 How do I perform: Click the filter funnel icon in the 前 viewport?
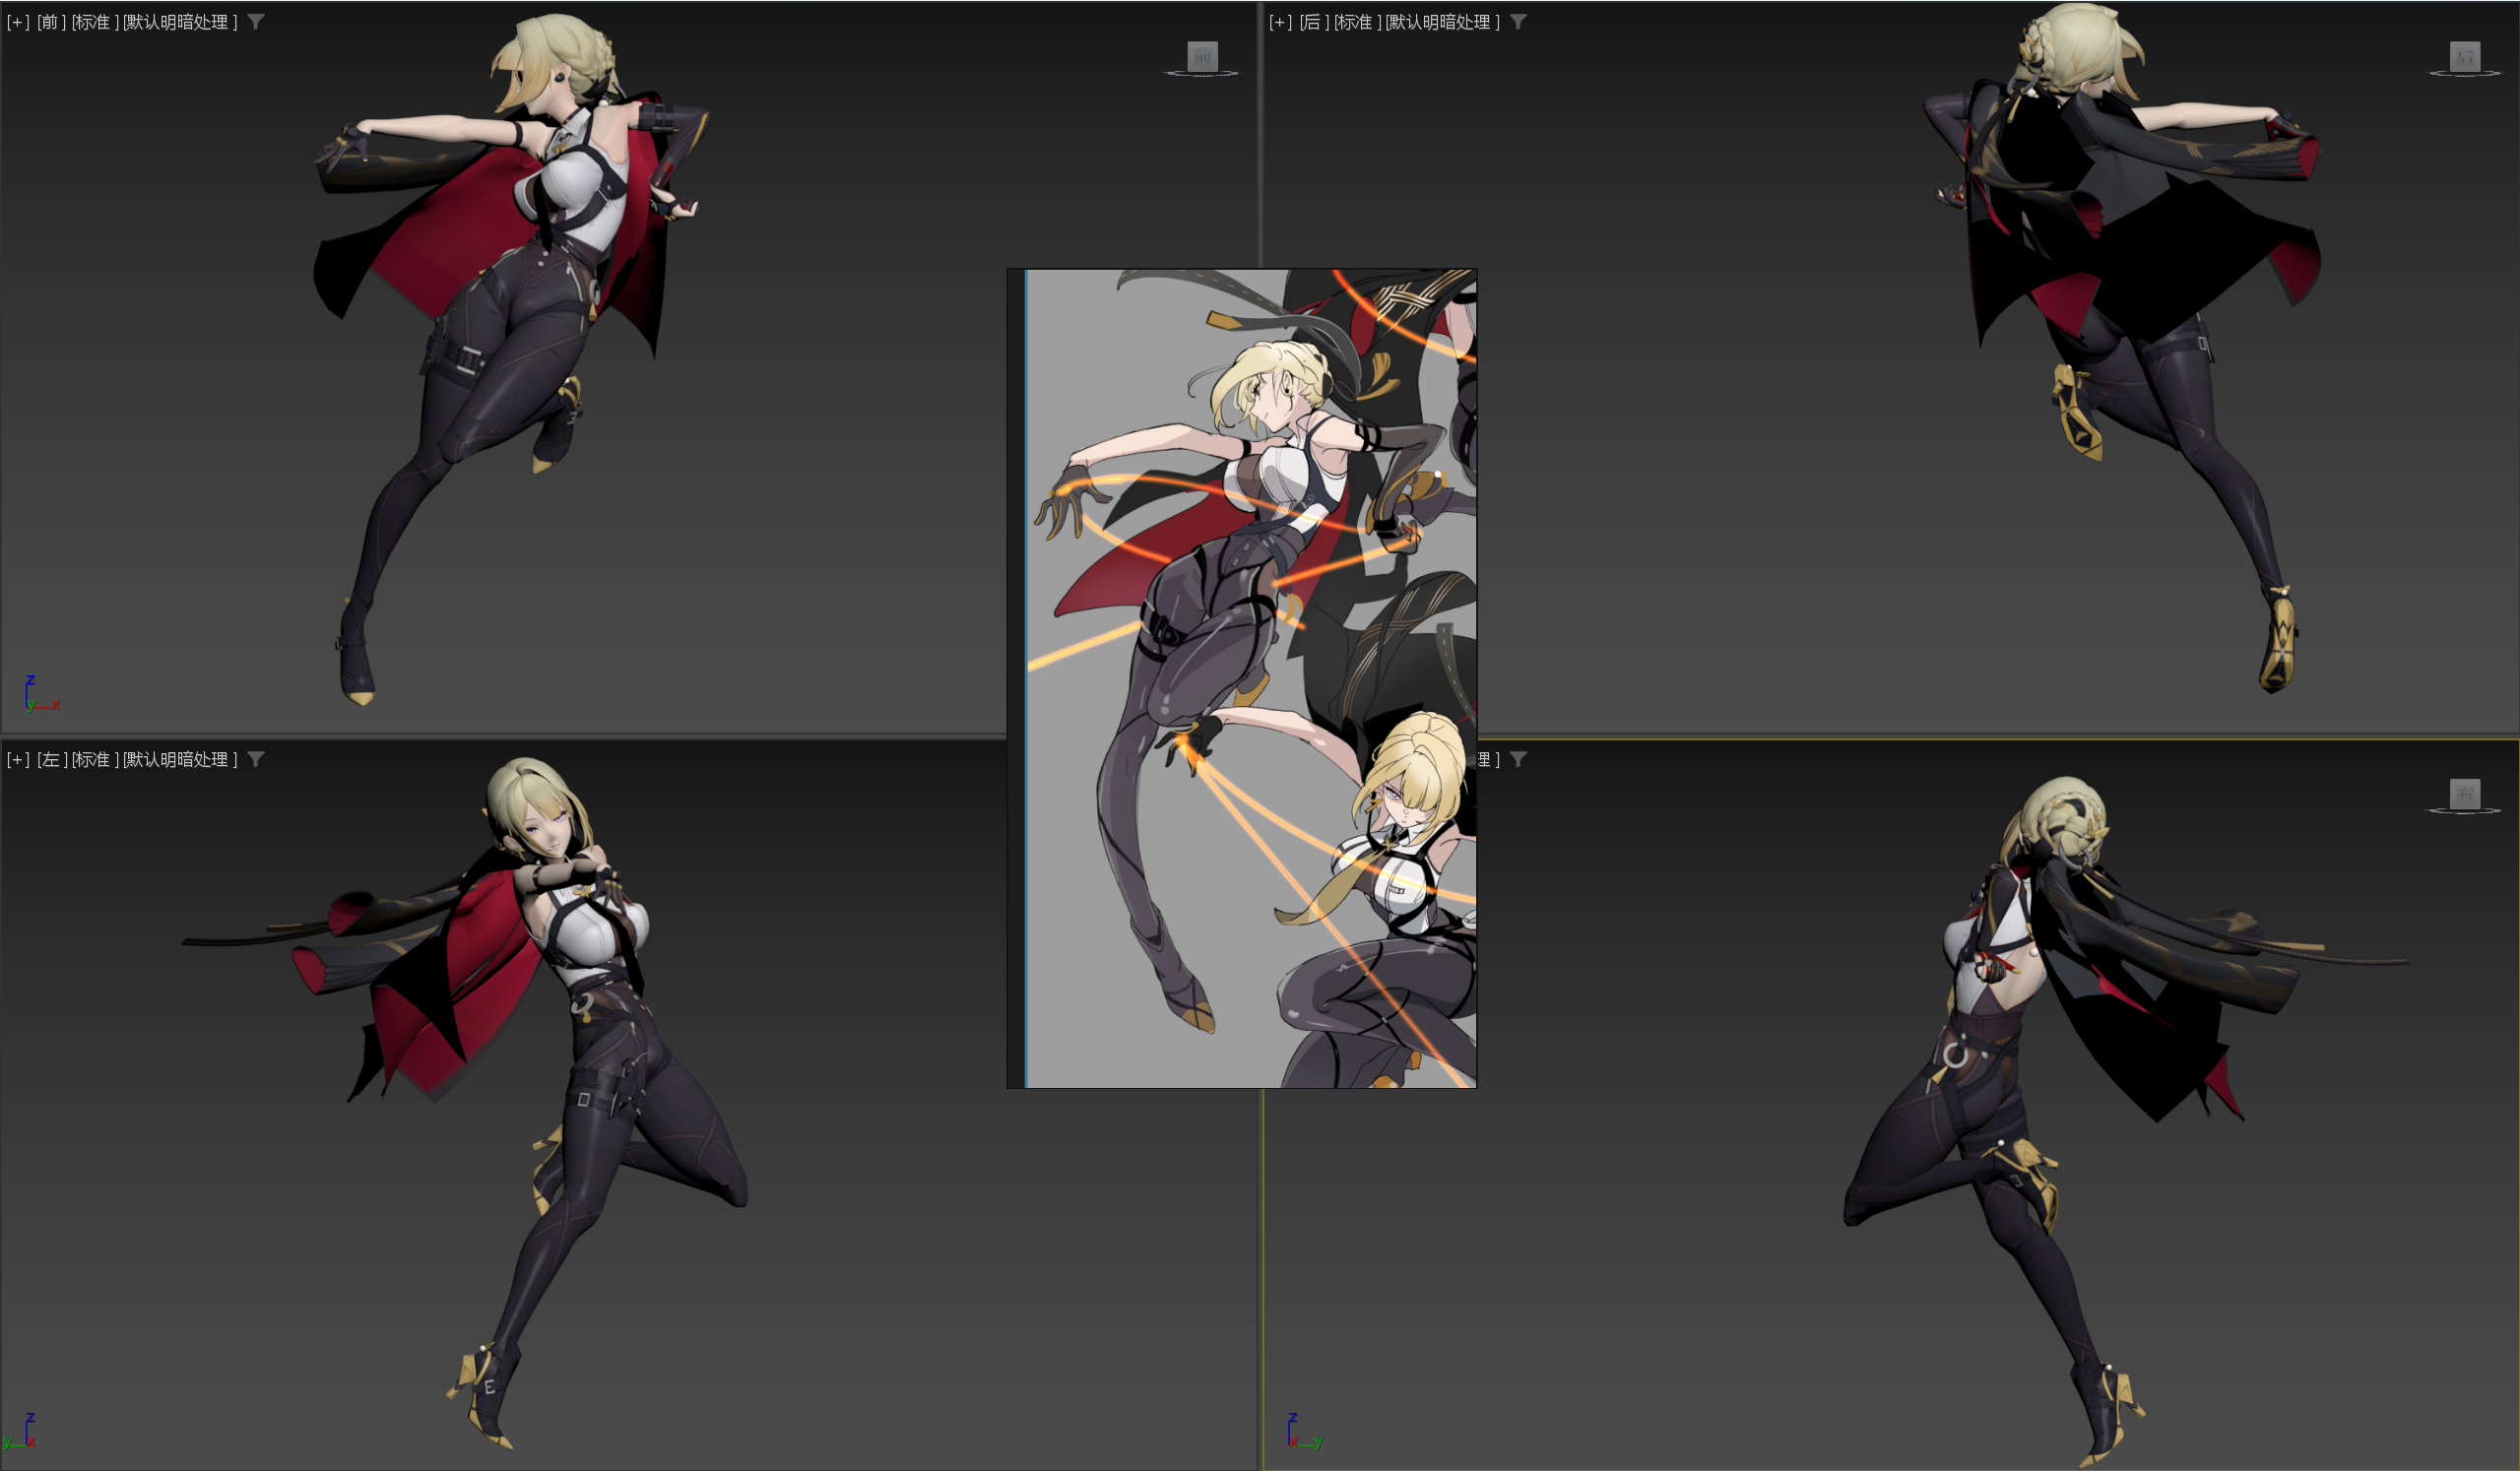(x=256, y=21)
